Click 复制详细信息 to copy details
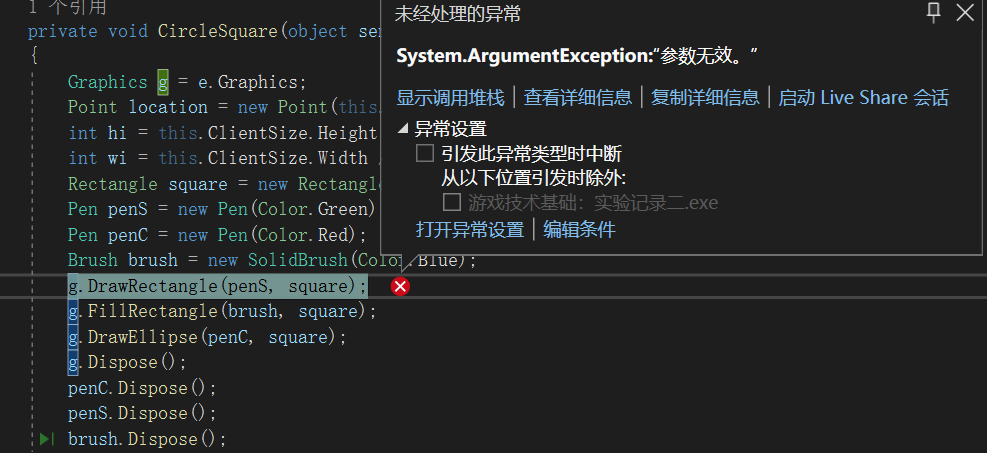The height and width of the screenshot is (453, 987). pos(705,98)
